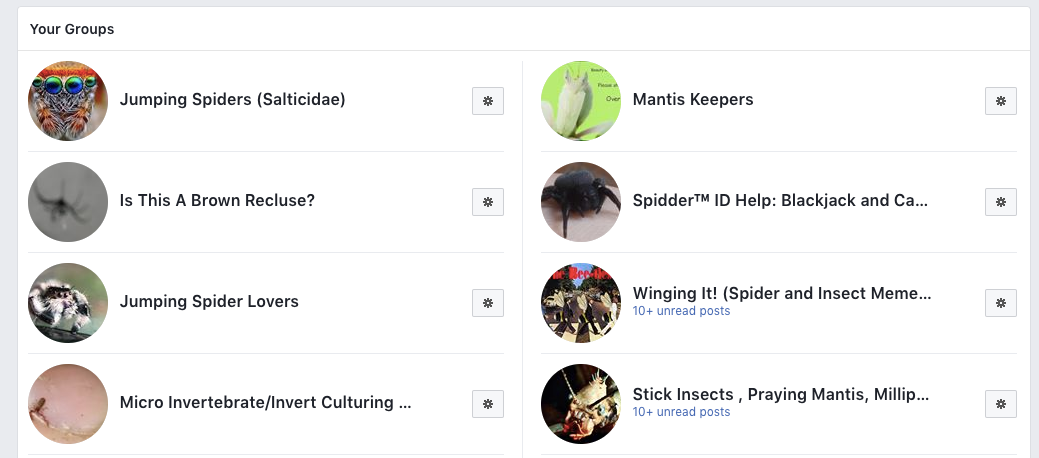Open gear menu for Winging It! group
The height and width of the screenshot is (458, 1039).
tap(1001, 303)
